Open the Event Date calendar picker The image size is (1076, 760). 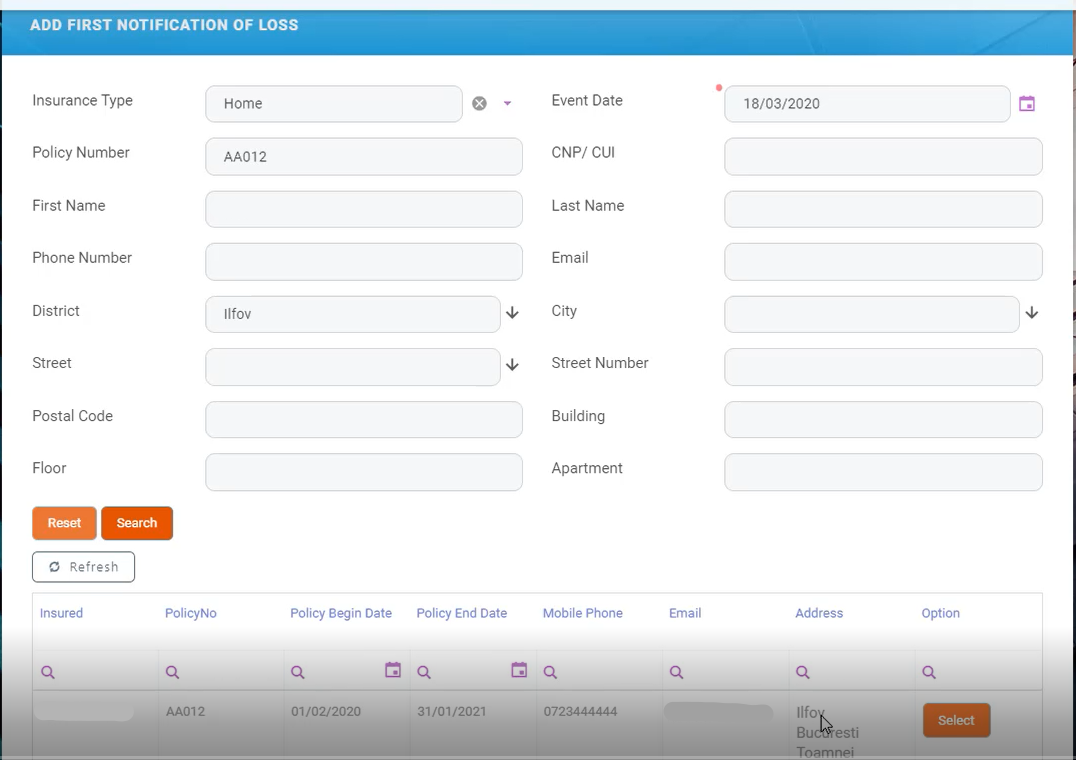click(1027, 103)
